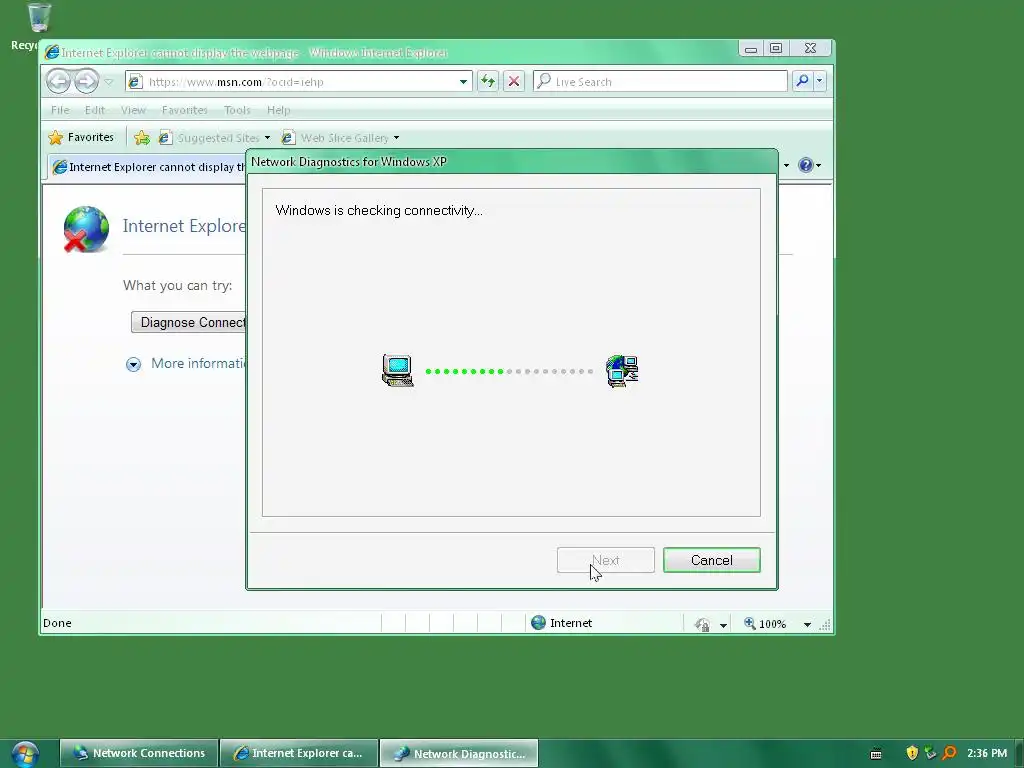Open the Favorites menu
1024x768 pixels.
[x=185, y=110]
